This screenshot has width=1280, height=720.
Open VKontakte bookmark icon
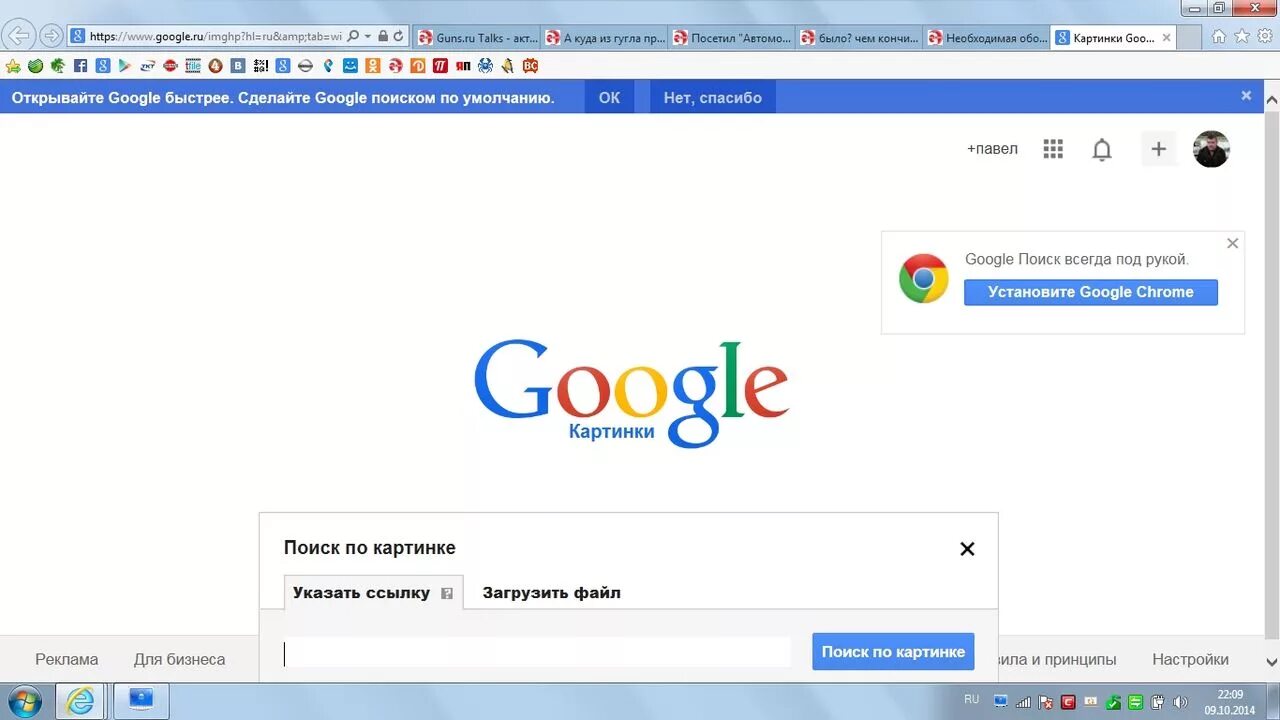tap(237, 66)
